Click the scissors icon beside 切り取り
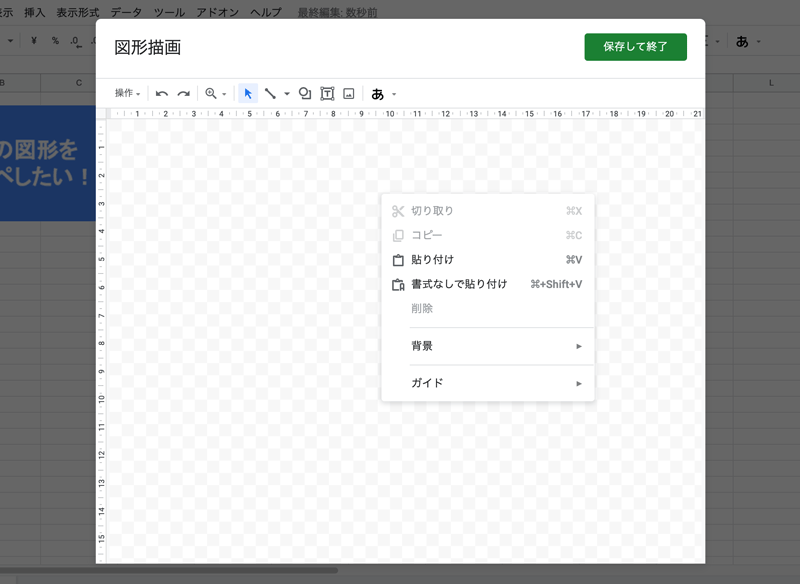Image resolution: width=800 pixels, height=584 pixels. (x=398, y=211)
